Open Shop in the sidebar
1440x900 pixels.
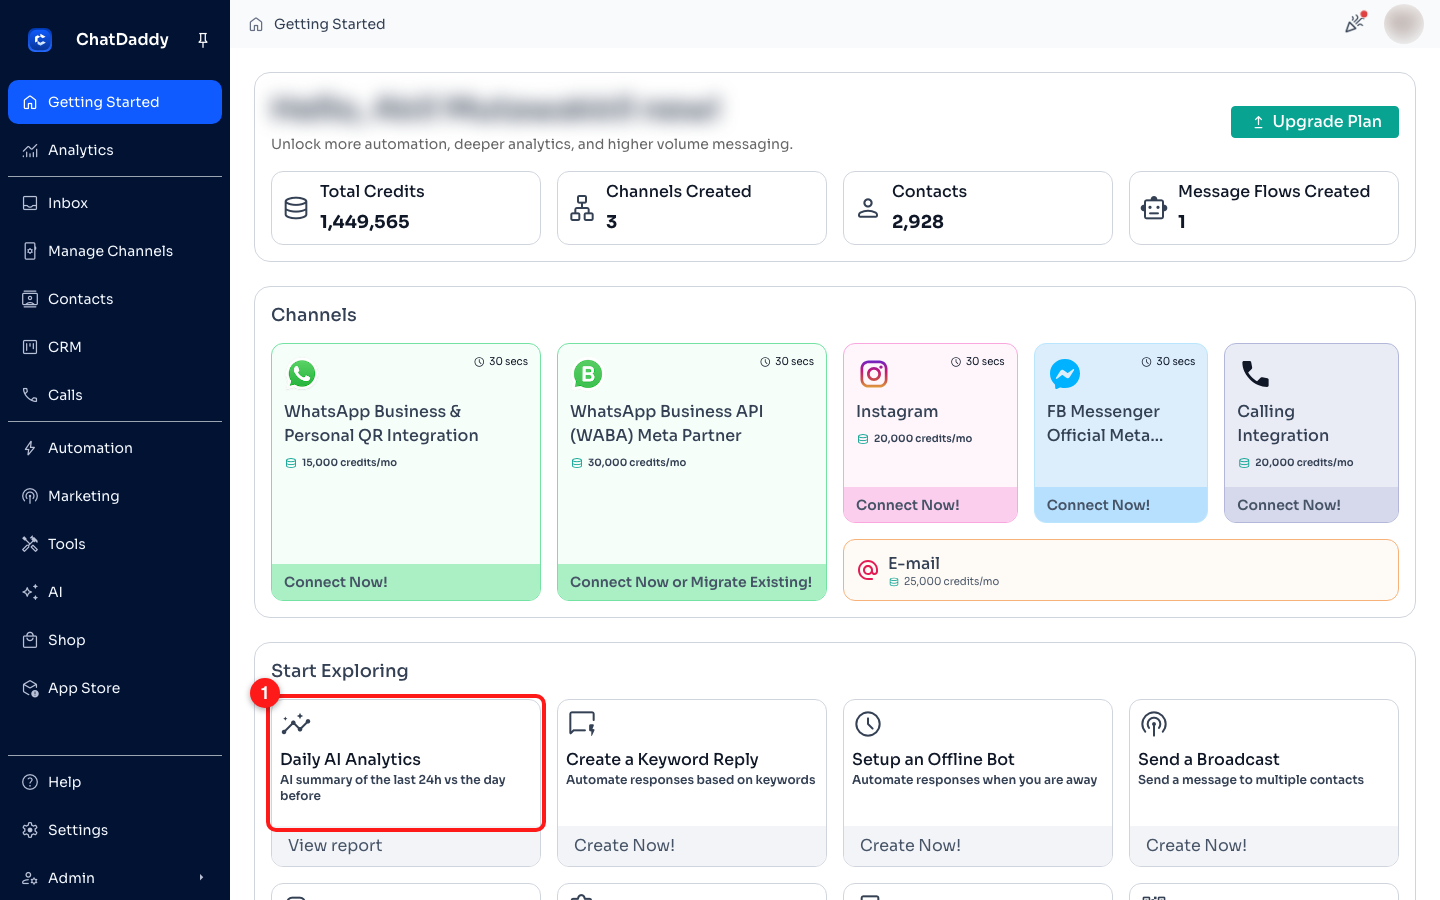coord(115,640)
